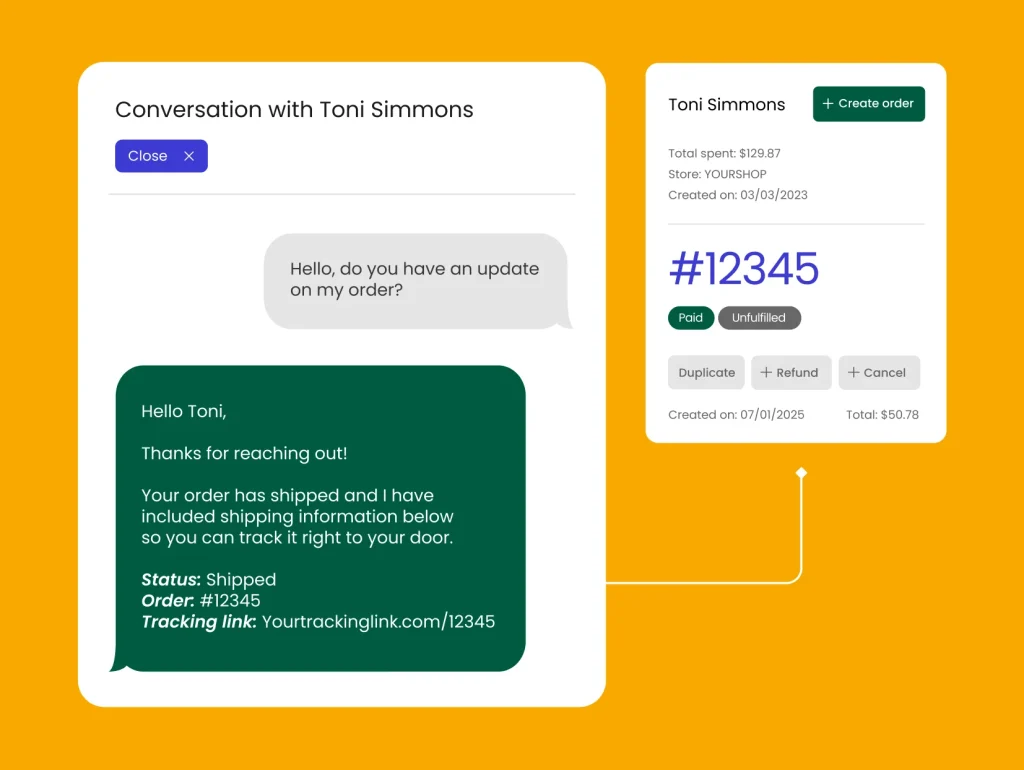Click the plus icon beside Refund
This screenshot has width=1024, height=770.
click(x=766, y=373)
